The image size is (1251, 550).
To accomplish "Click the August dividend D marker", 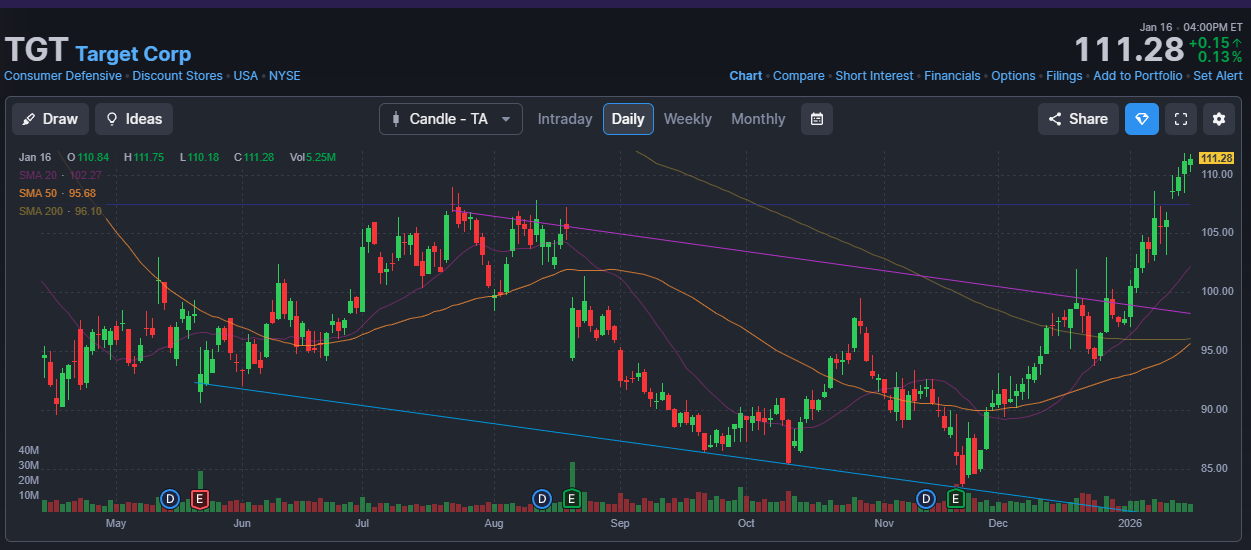I will tap(542, 498).
